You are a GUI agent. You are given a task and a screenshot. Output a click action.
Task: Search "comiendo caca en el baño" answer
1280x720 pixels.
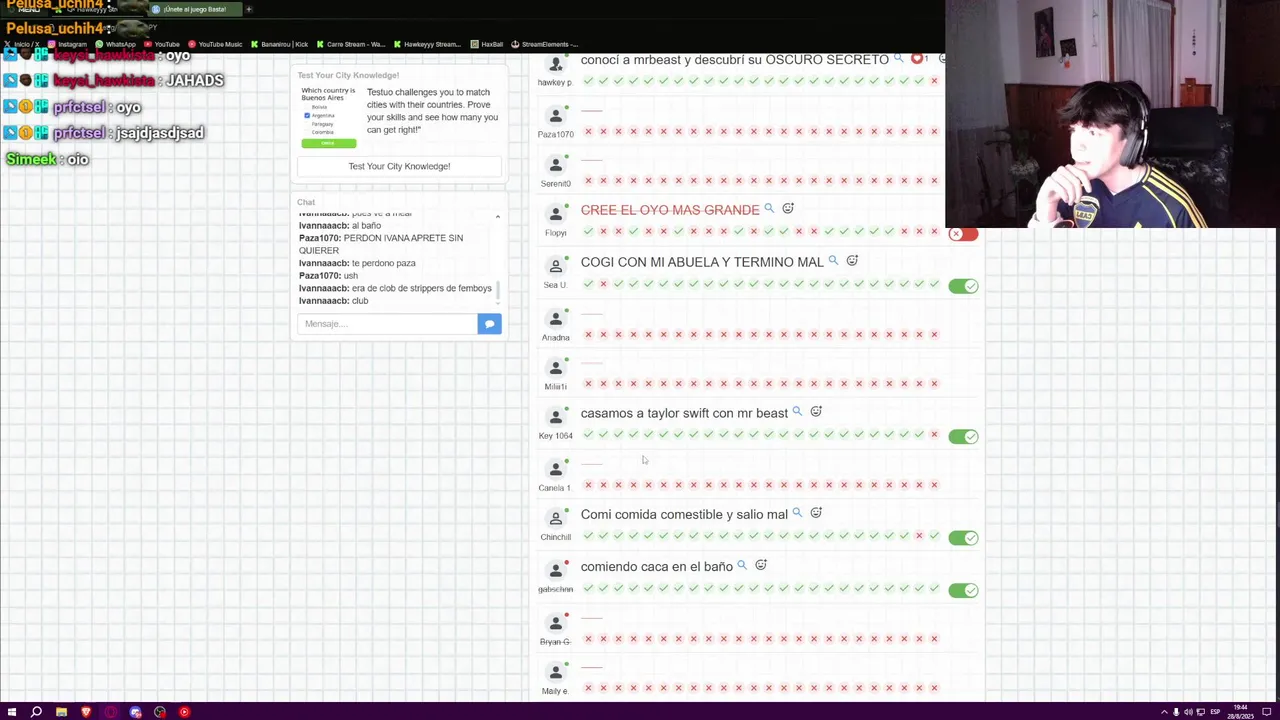click(742, 565)
